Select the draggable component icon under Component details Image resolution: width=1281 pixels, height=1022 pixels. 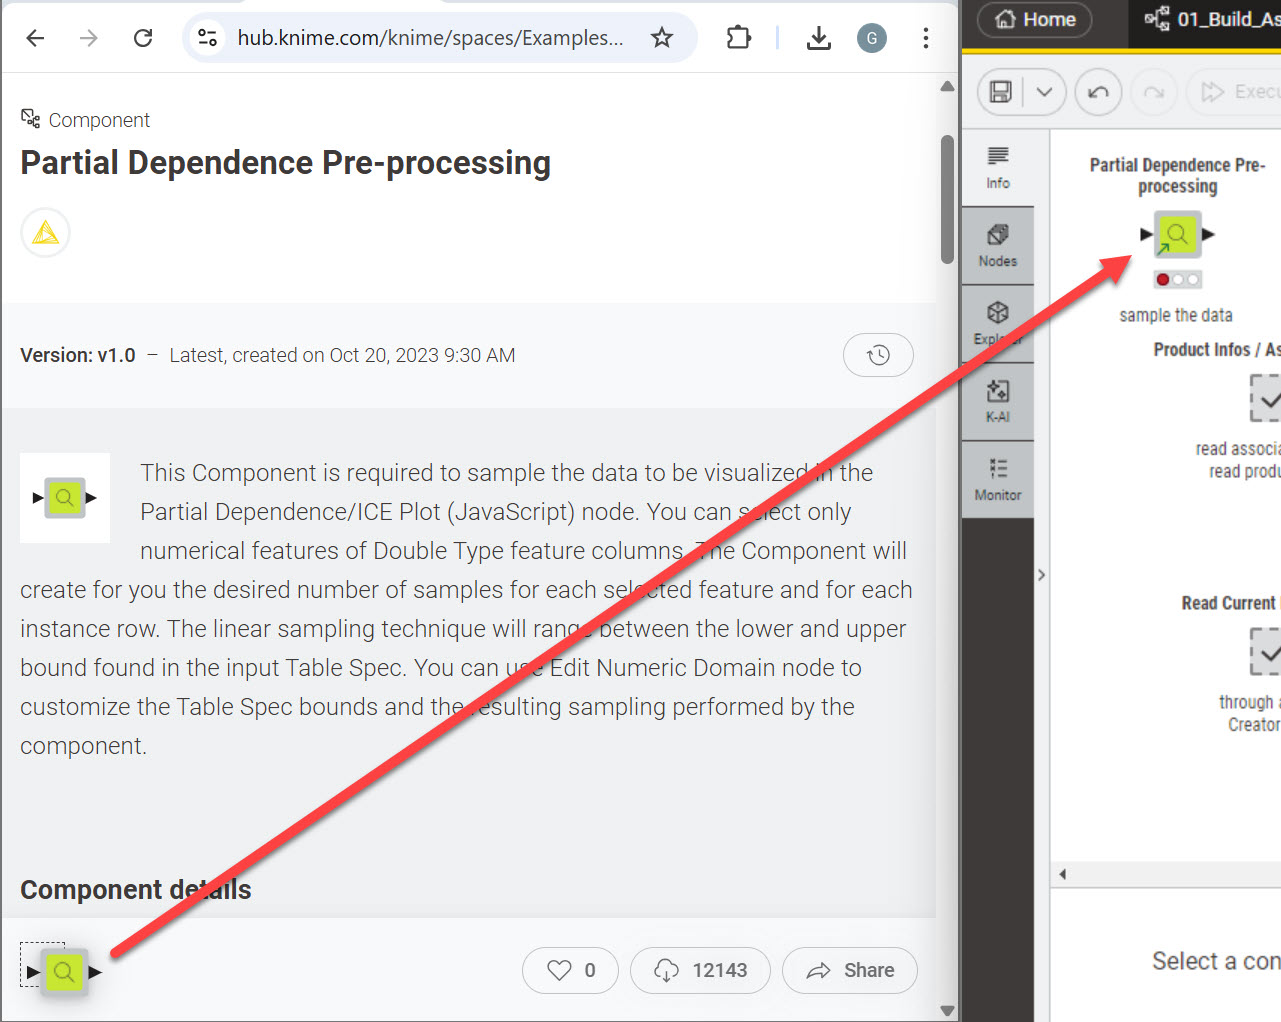64,971
